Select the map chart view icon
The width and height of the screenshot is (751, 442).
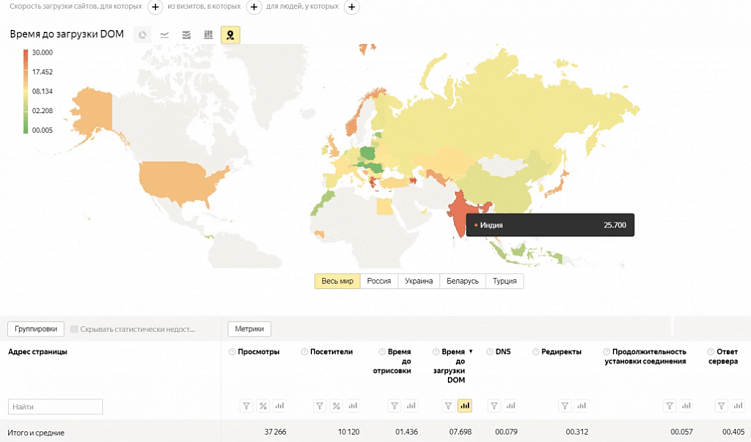pos(230,35)
